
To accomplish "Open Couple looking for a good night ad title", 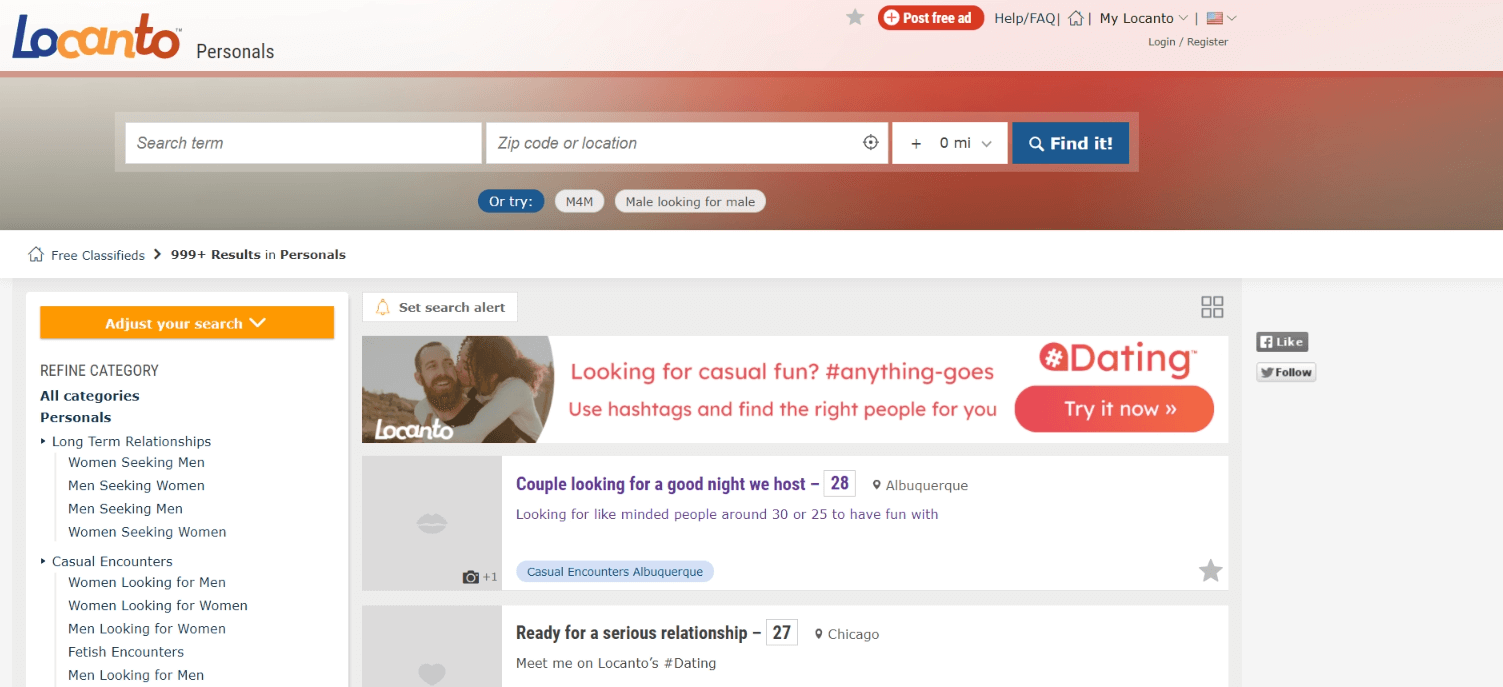I will tap(661, 484).
